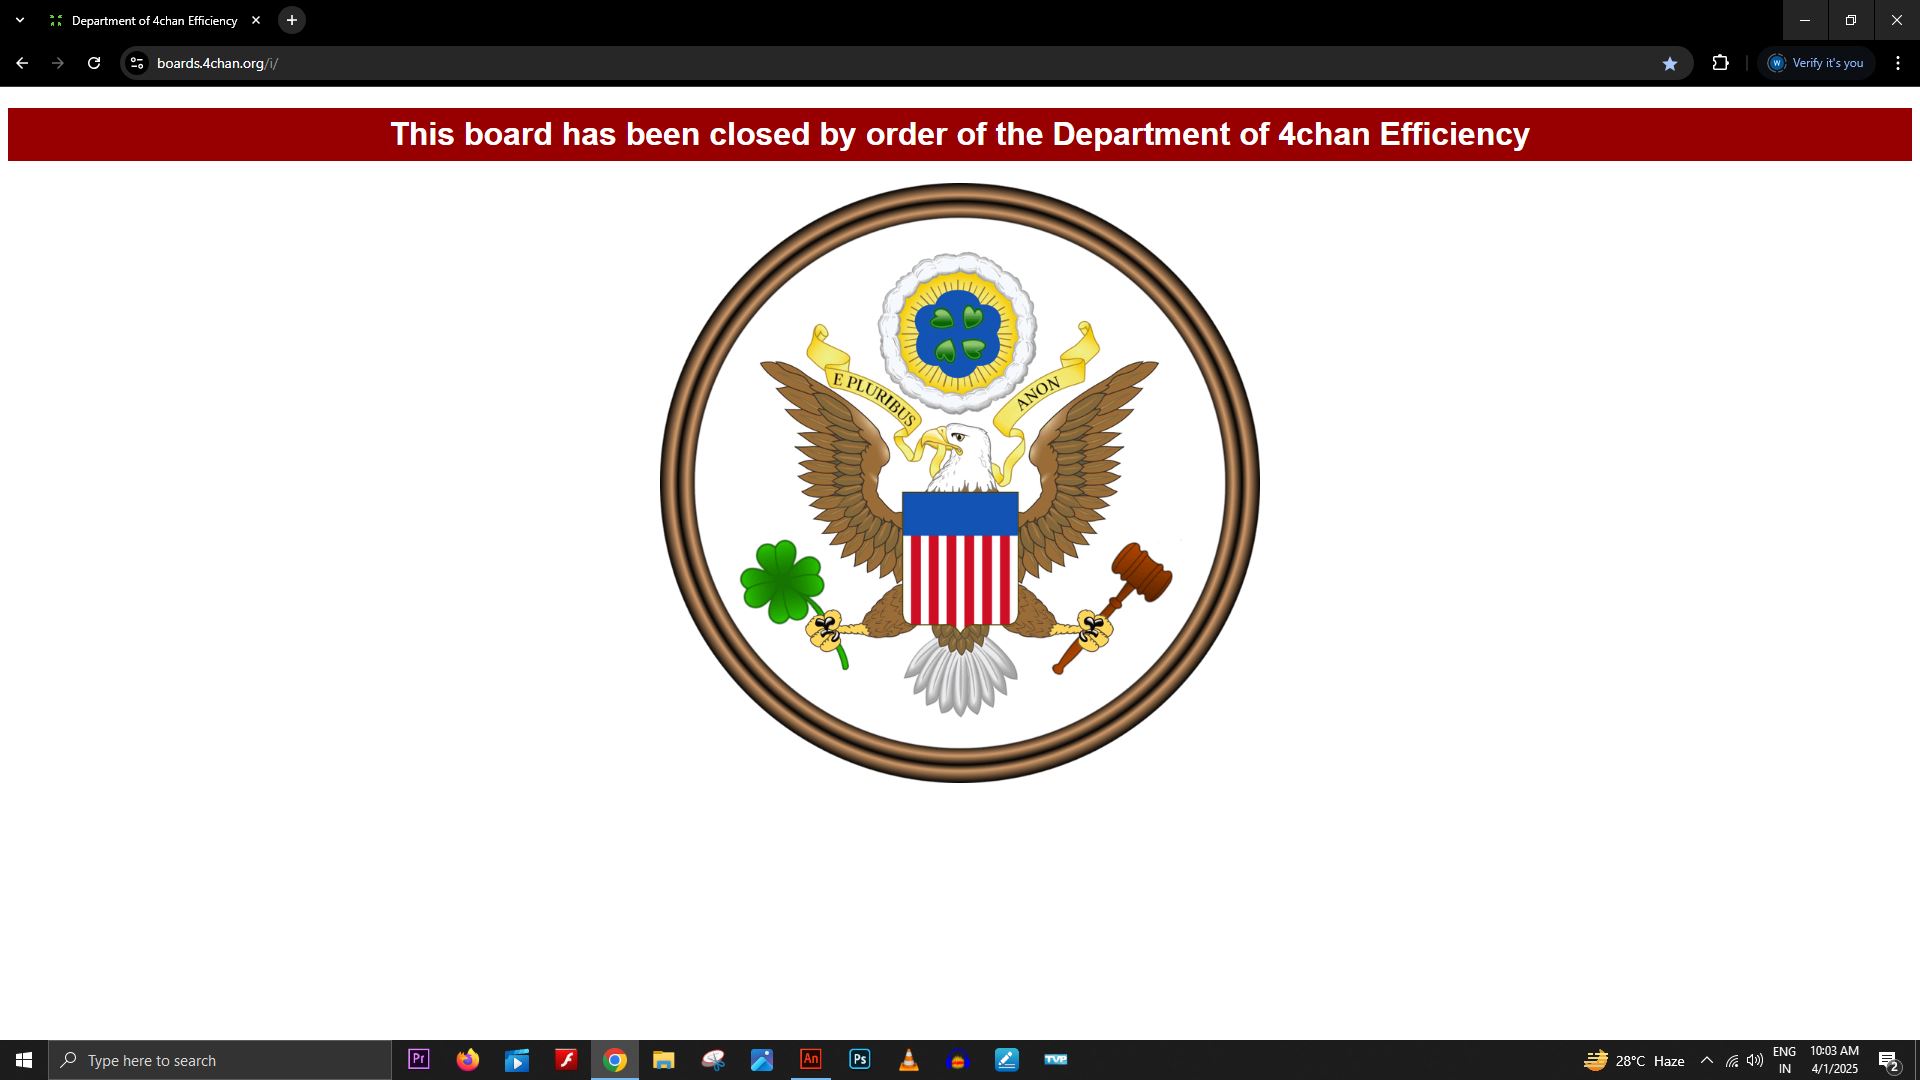
Task: Open Chrome's three-dot menu
Action: [x=1898, y=63]
